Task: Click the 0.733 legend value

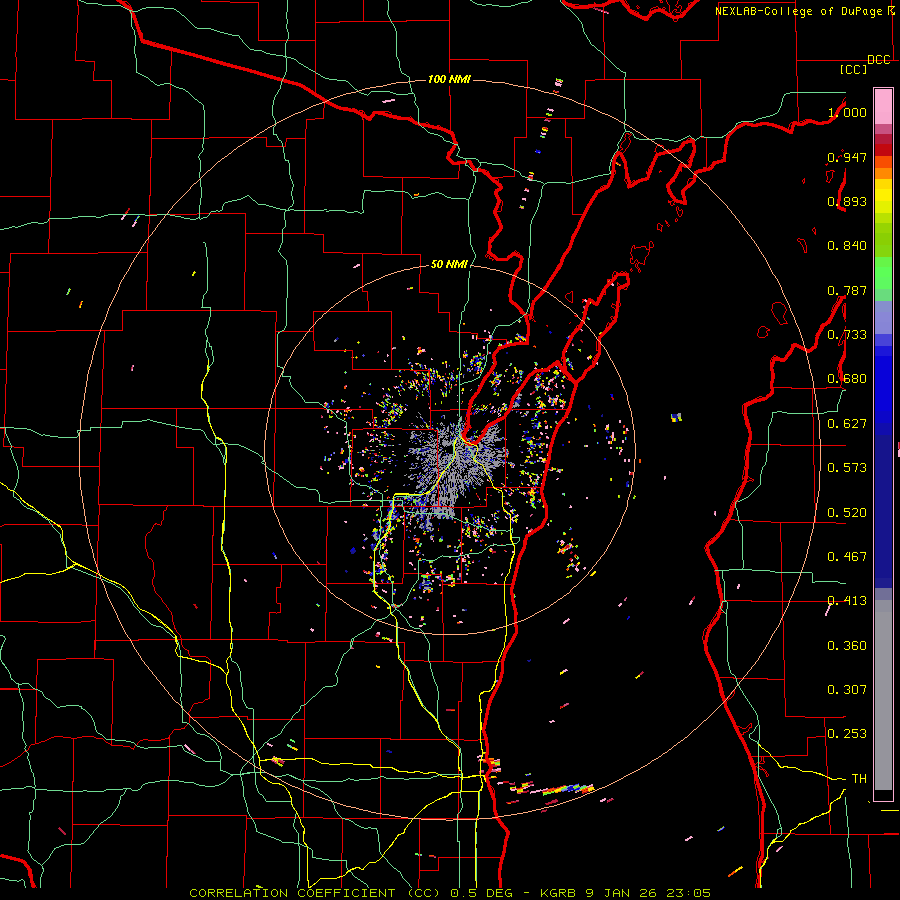Action: 847,335
